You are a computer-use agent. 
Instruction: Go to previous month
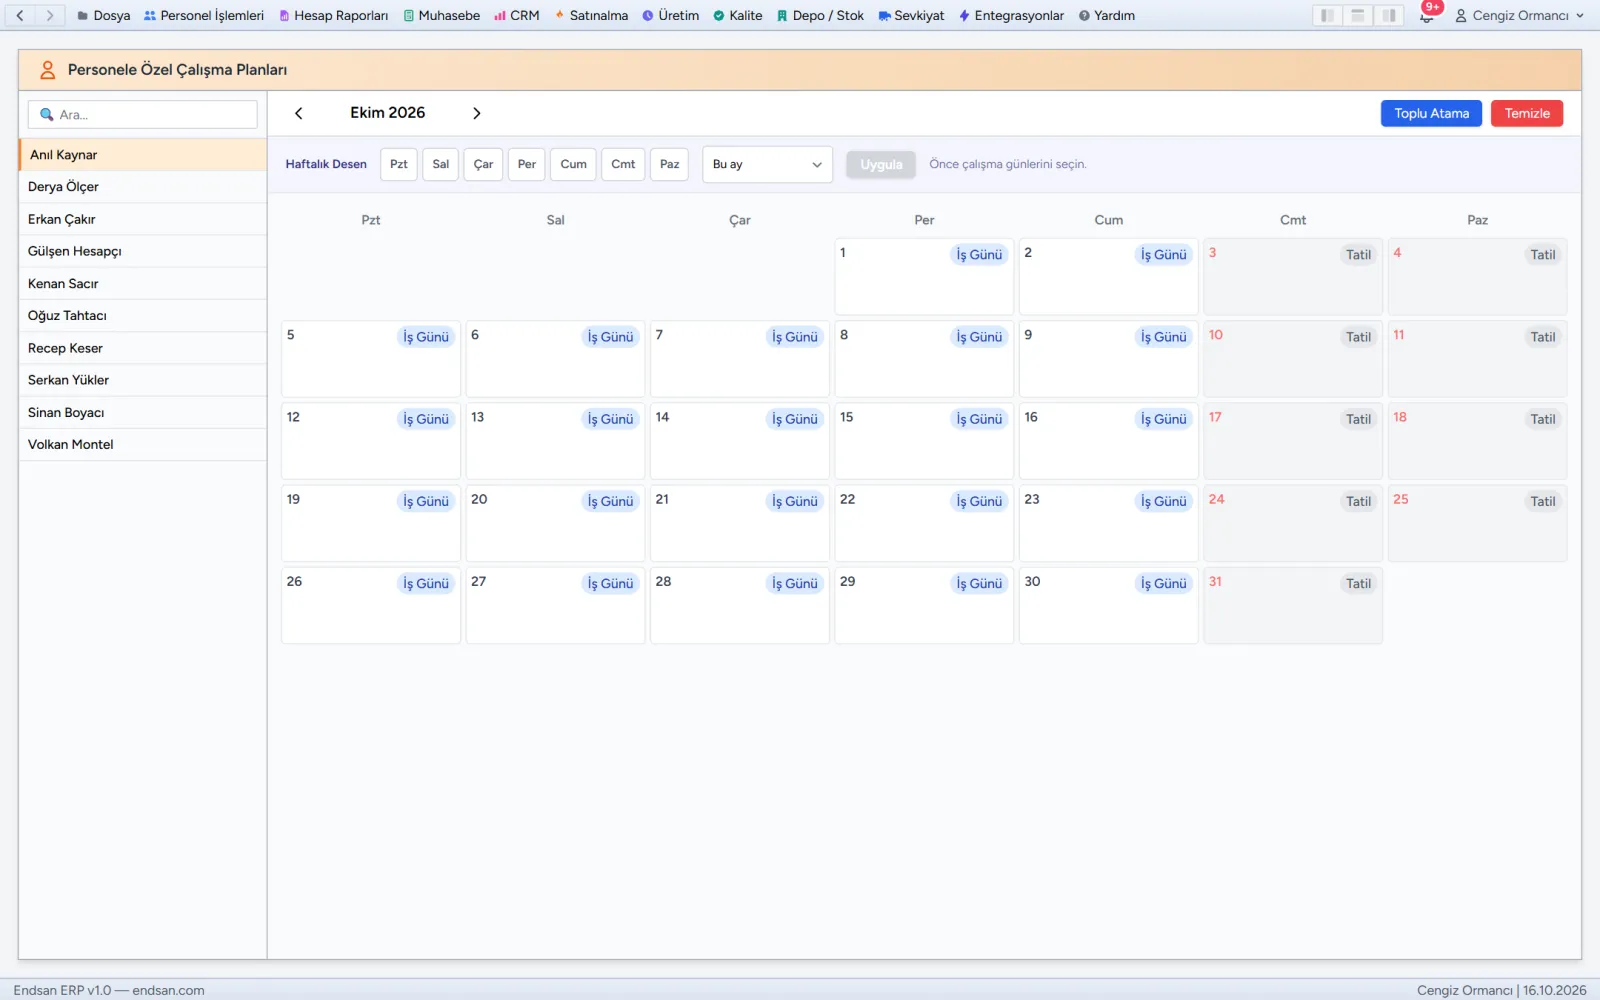[298, 113]
